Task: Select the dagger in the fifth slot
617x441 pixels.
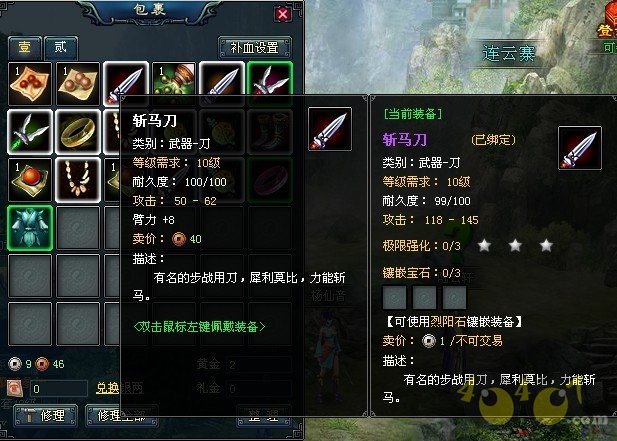Action: 222,79
